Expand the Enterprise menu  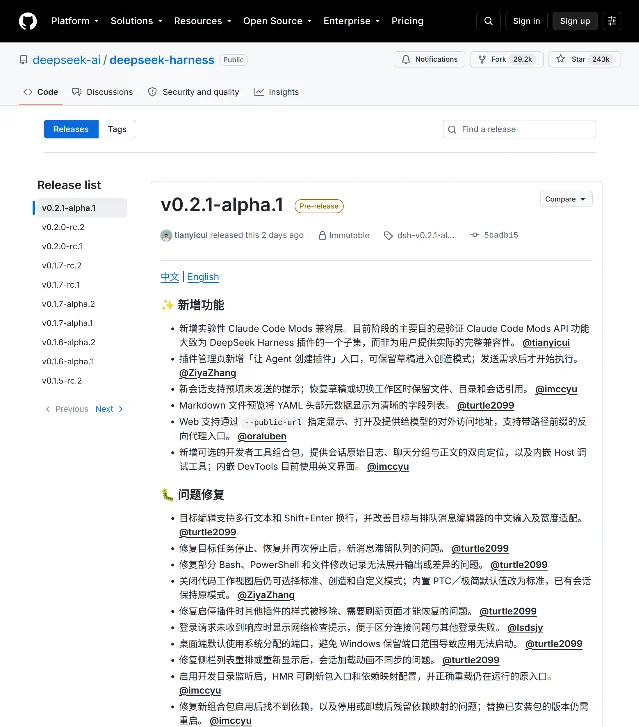tap(351, 21)
